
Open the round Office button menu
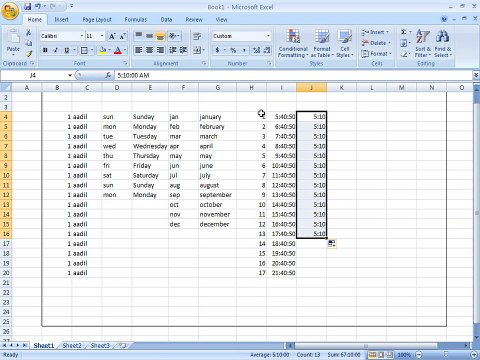point(10,11)
